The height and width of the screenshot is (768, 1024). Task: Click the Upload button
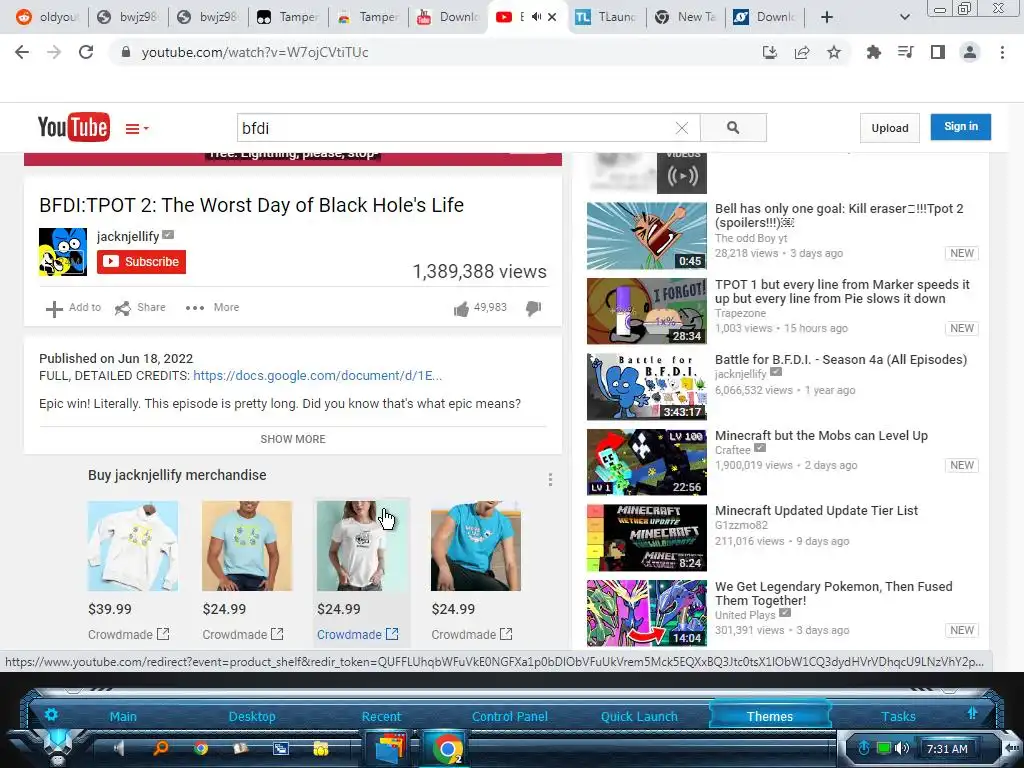pos(889,128)
